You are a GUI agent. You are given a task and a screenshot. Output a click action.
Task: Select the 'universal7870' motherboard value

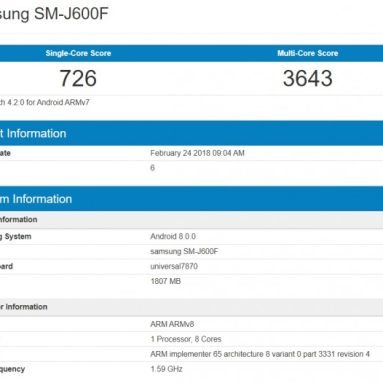174,266
